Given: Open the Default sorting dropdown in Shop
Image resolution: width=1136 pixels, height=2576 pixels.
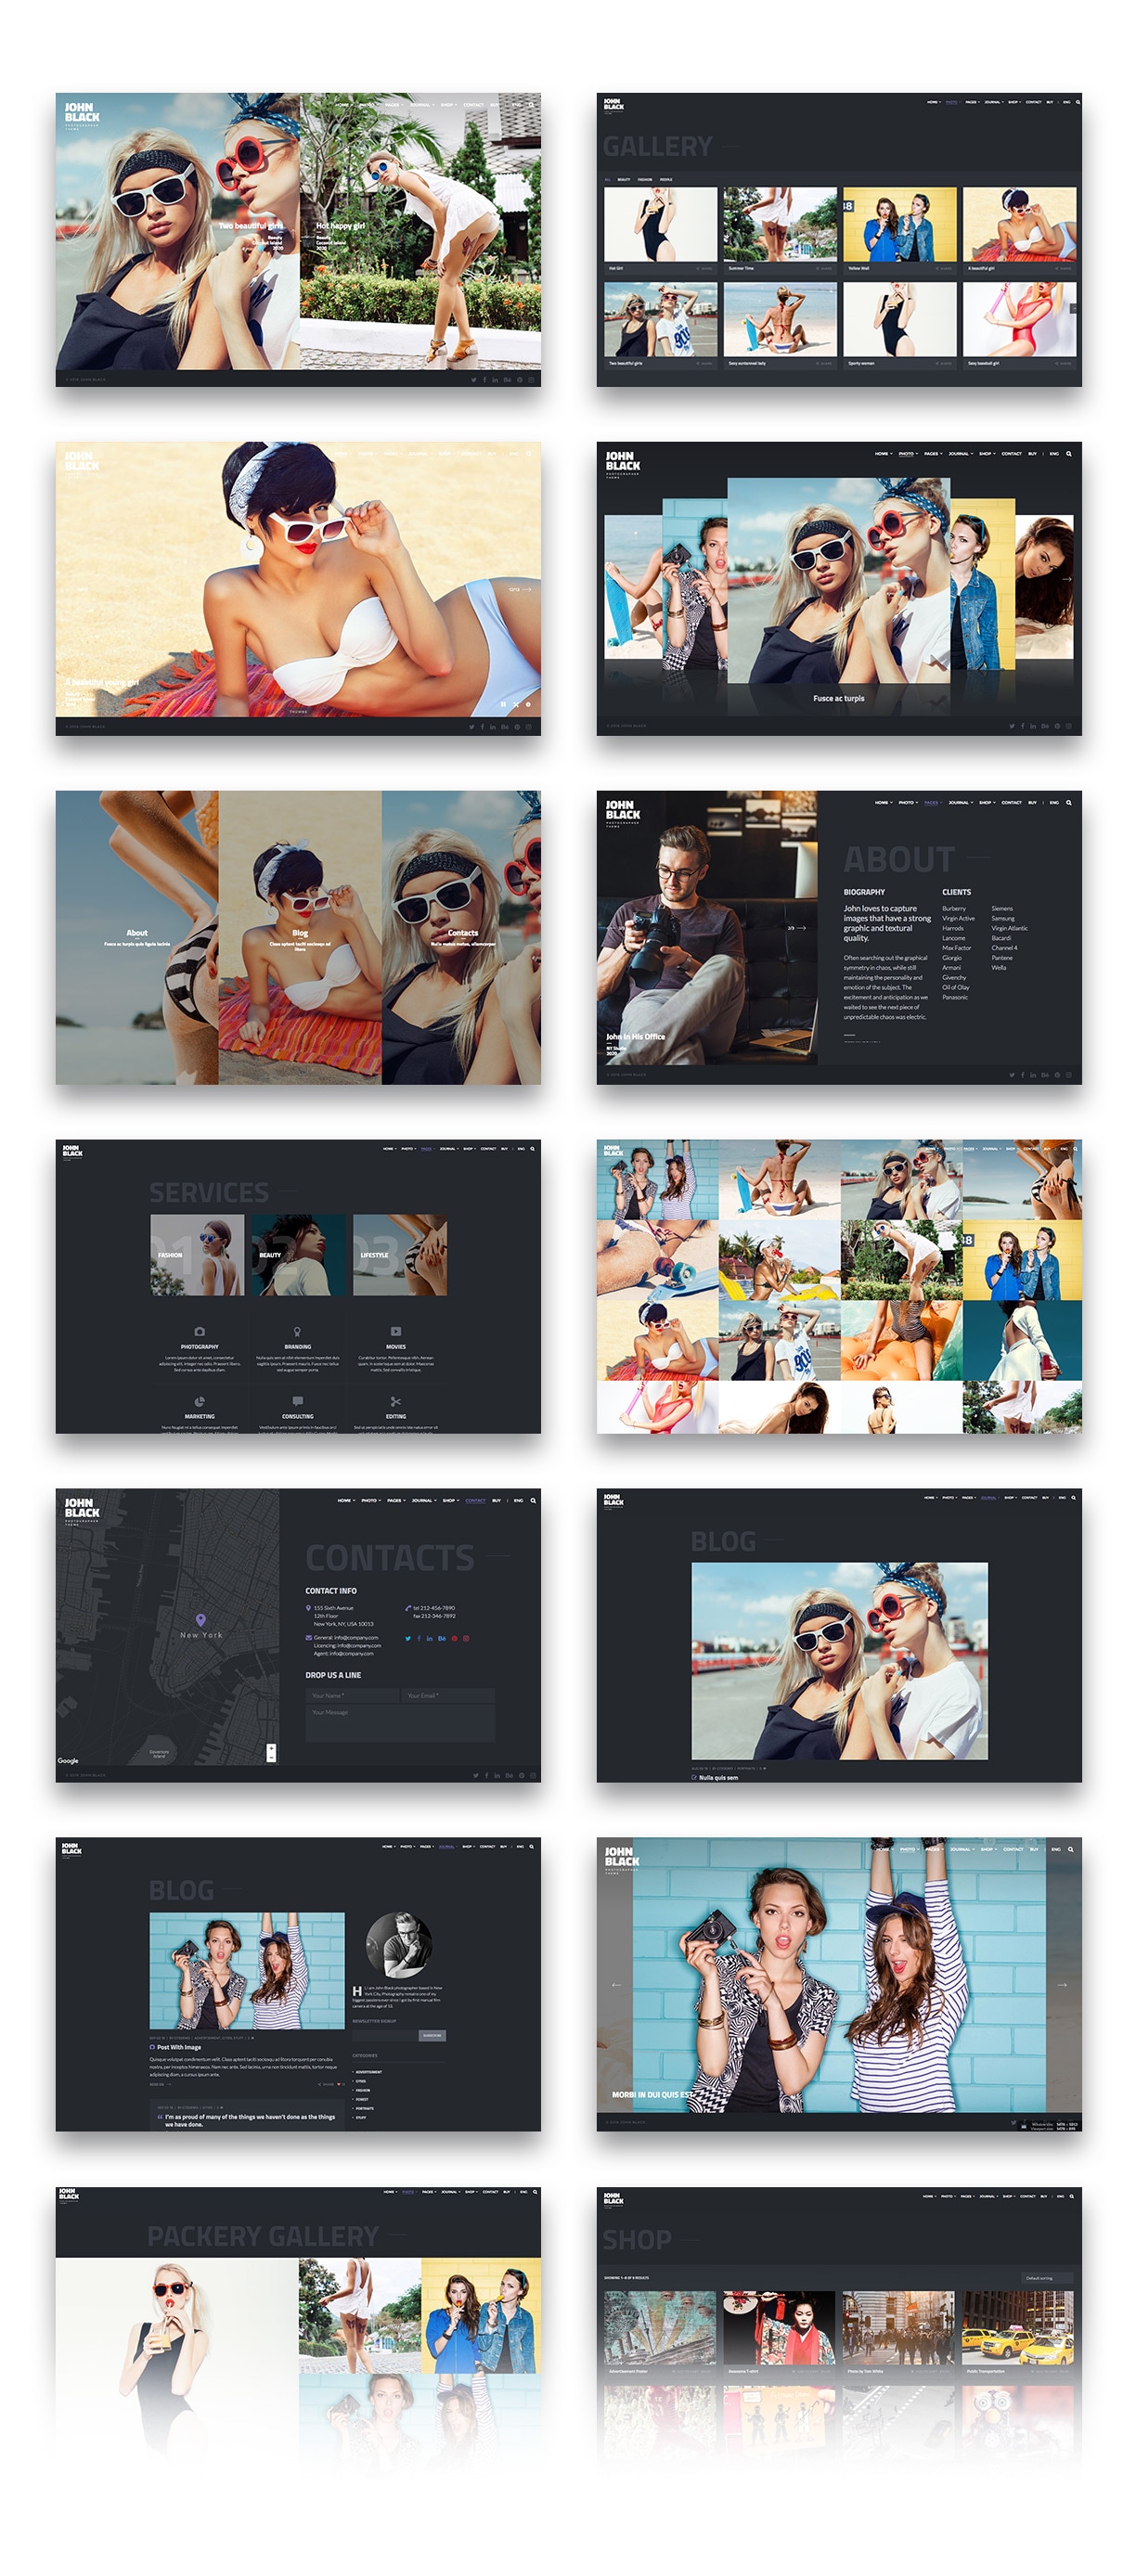Looking at the screenshot, I should [1046, 2278].
